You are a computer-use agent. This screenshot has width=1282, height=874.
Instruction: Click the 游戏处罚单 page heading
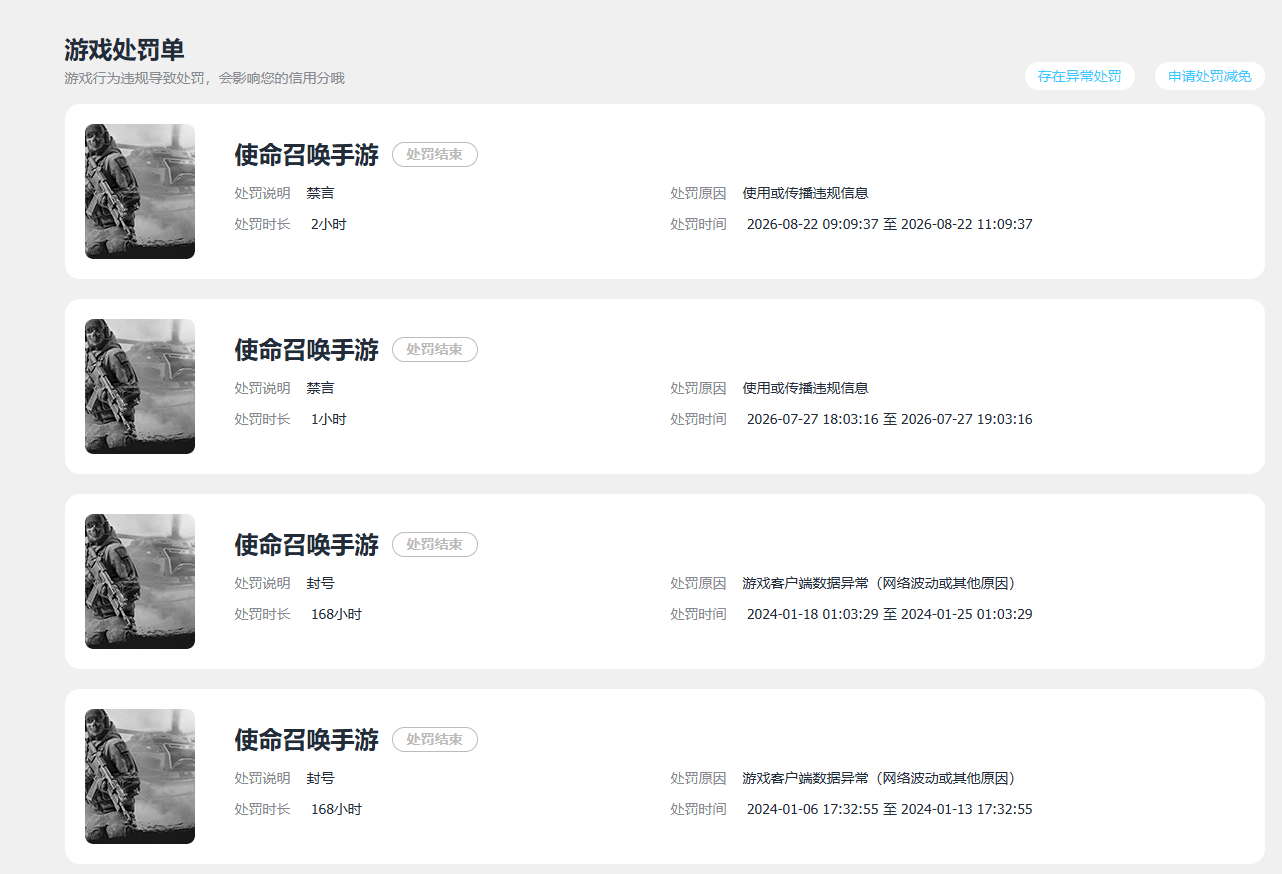pyautogui.click(x=124, y=50)
